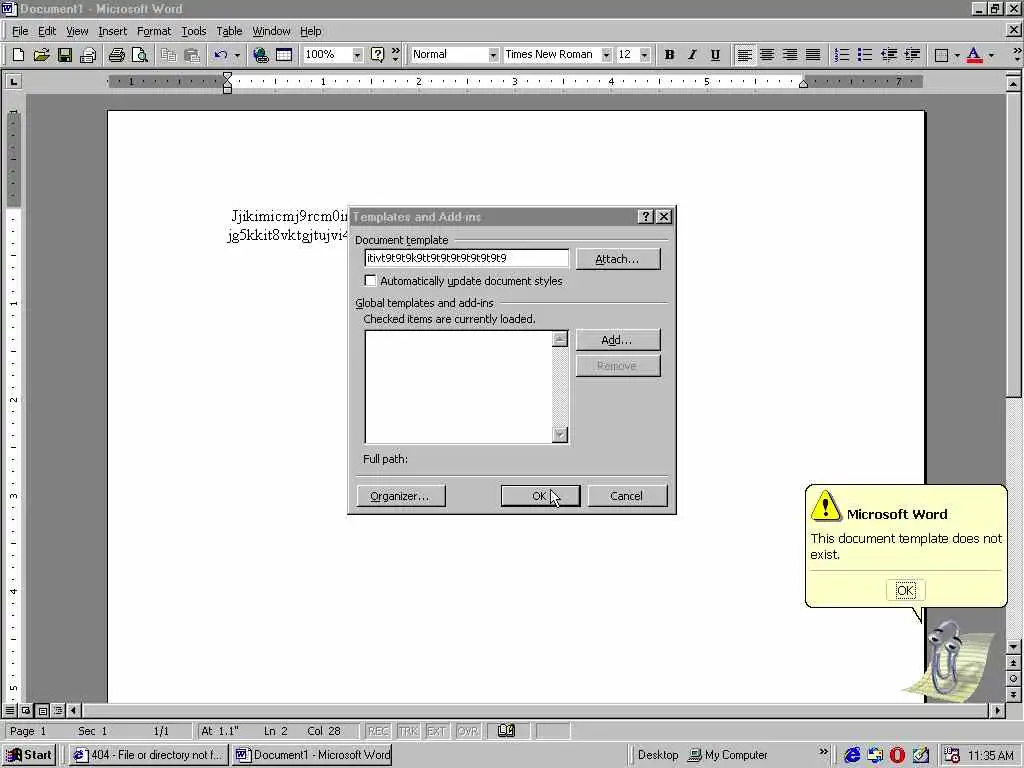Click the Bullets list icon

[x=865, y=55]
